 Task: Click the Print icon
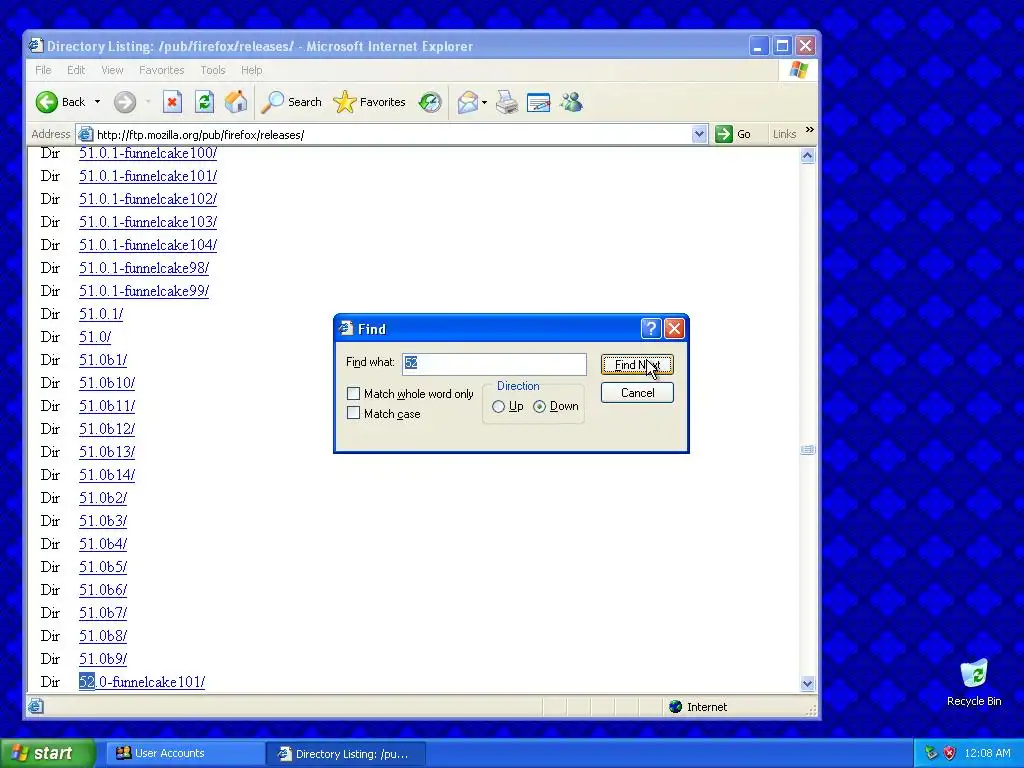point(507,102)
